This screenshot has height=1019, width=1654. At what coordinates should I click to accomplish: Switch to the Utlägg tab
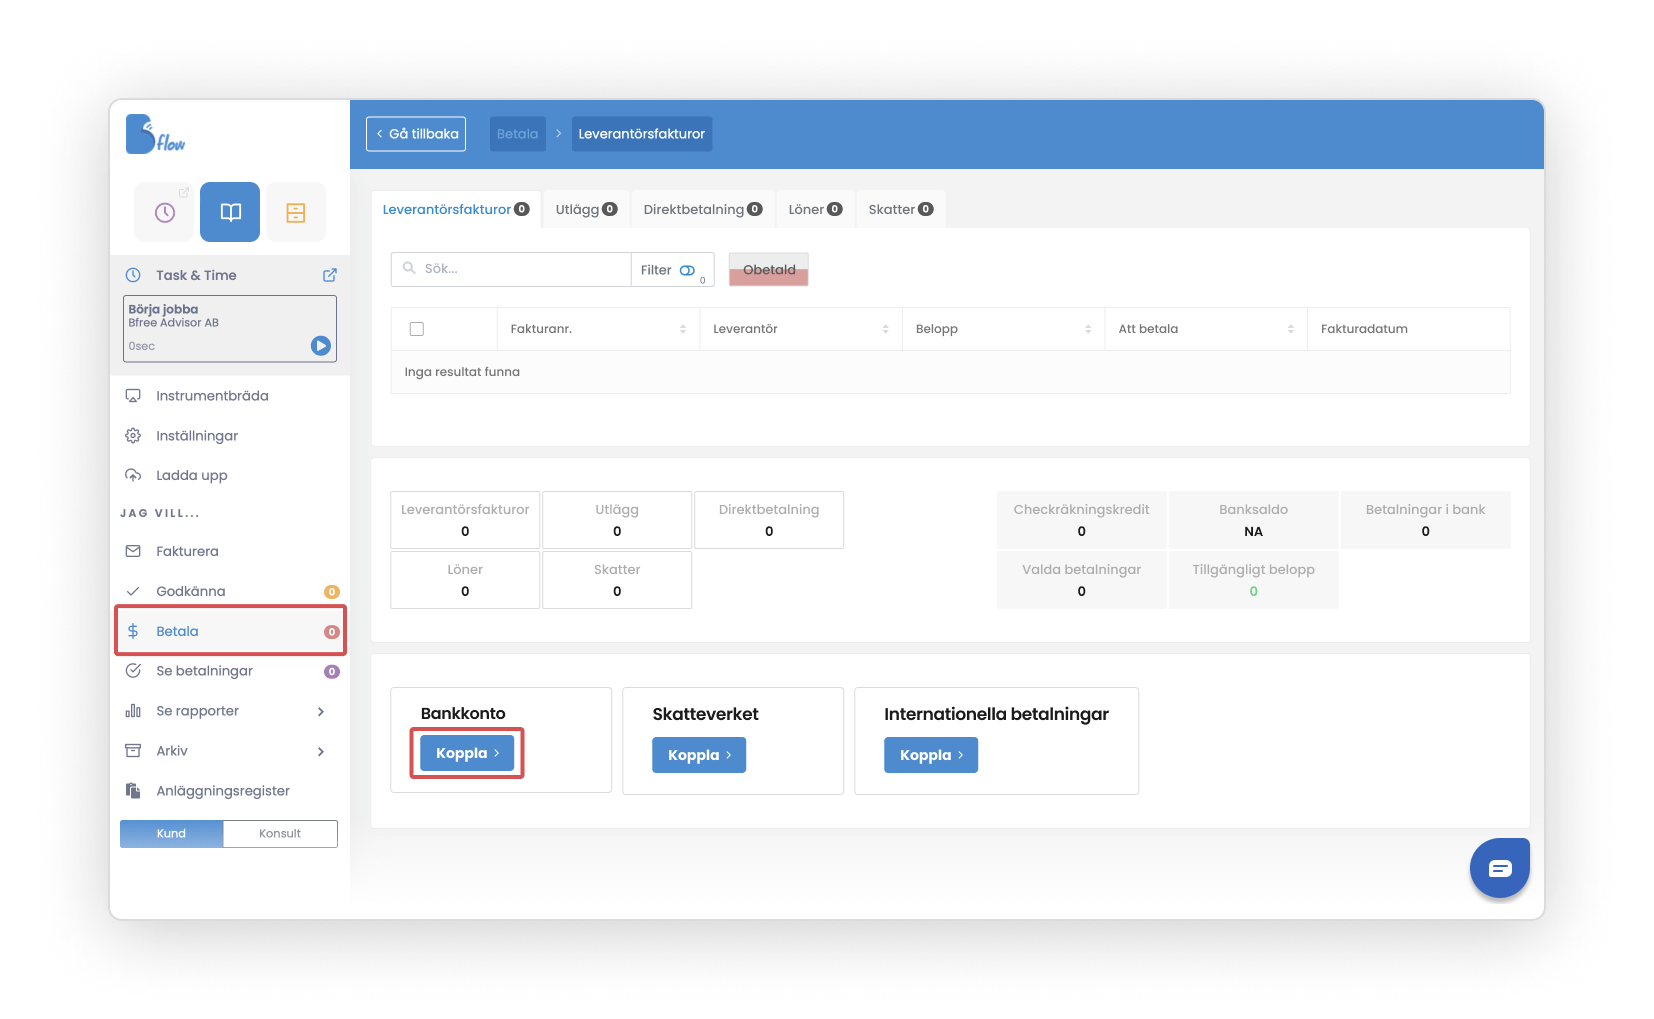click(x=586, y=210)
